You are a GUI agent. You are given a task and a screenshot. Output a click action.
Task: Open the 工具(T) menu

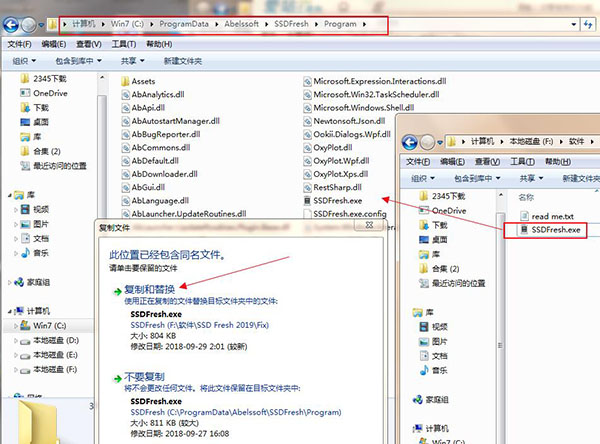click(x=124, y=44)
